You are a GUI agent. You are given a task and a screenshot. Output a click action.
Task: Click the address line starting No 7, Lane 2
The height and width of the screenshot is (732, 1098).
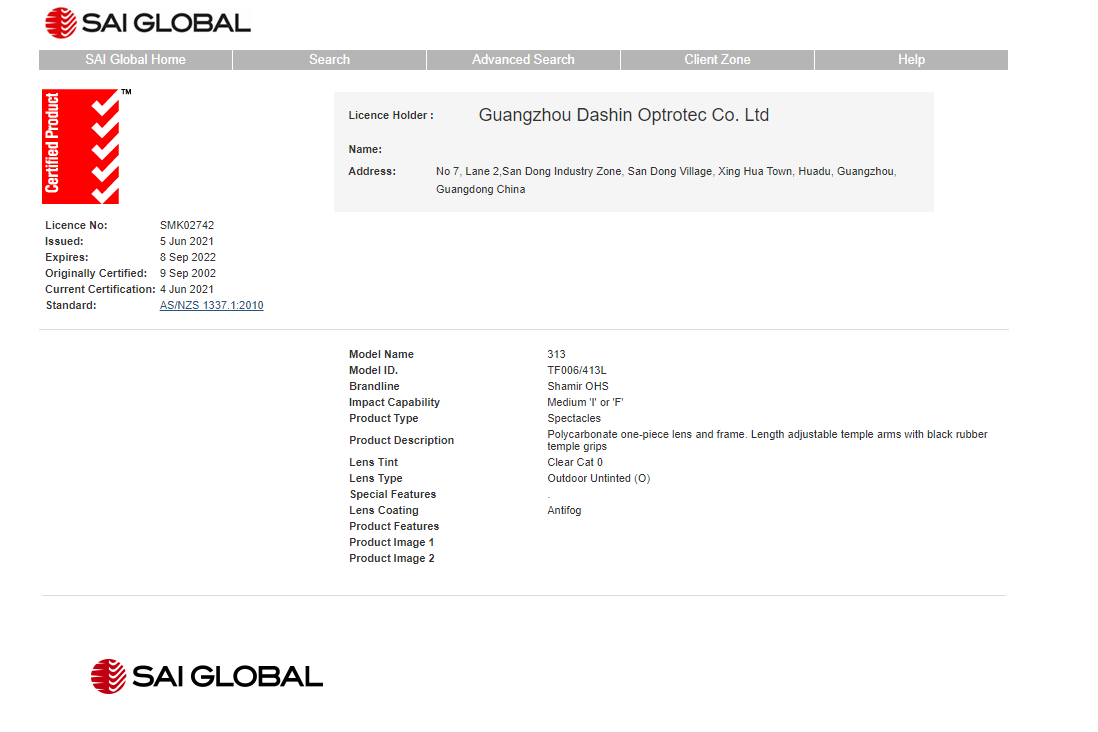pos(666,172)
